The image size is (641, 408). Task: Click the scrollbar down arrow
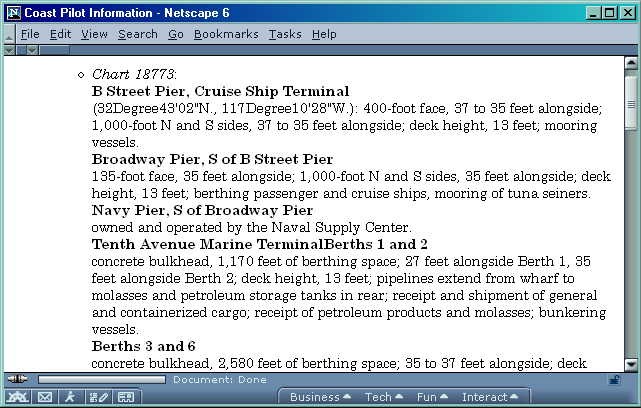coord(631,363)
